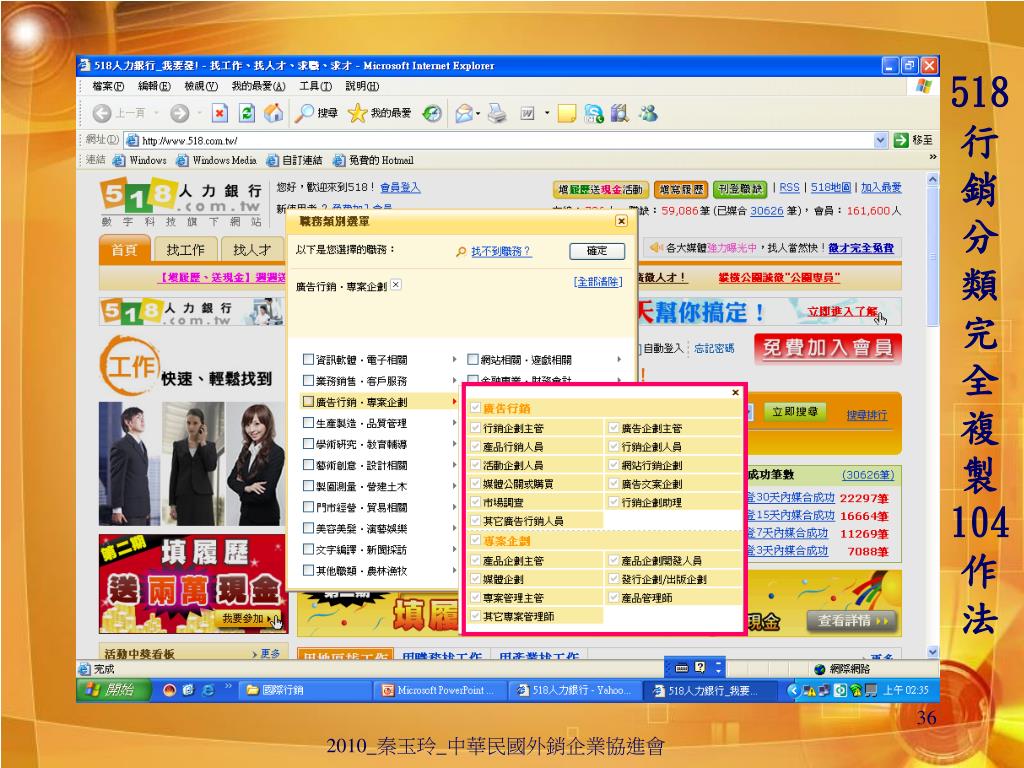Uncheck the 行銷企劃主管 checkbox
Viewport: 1024px width, 768px height.
click(x=475, y=428)
